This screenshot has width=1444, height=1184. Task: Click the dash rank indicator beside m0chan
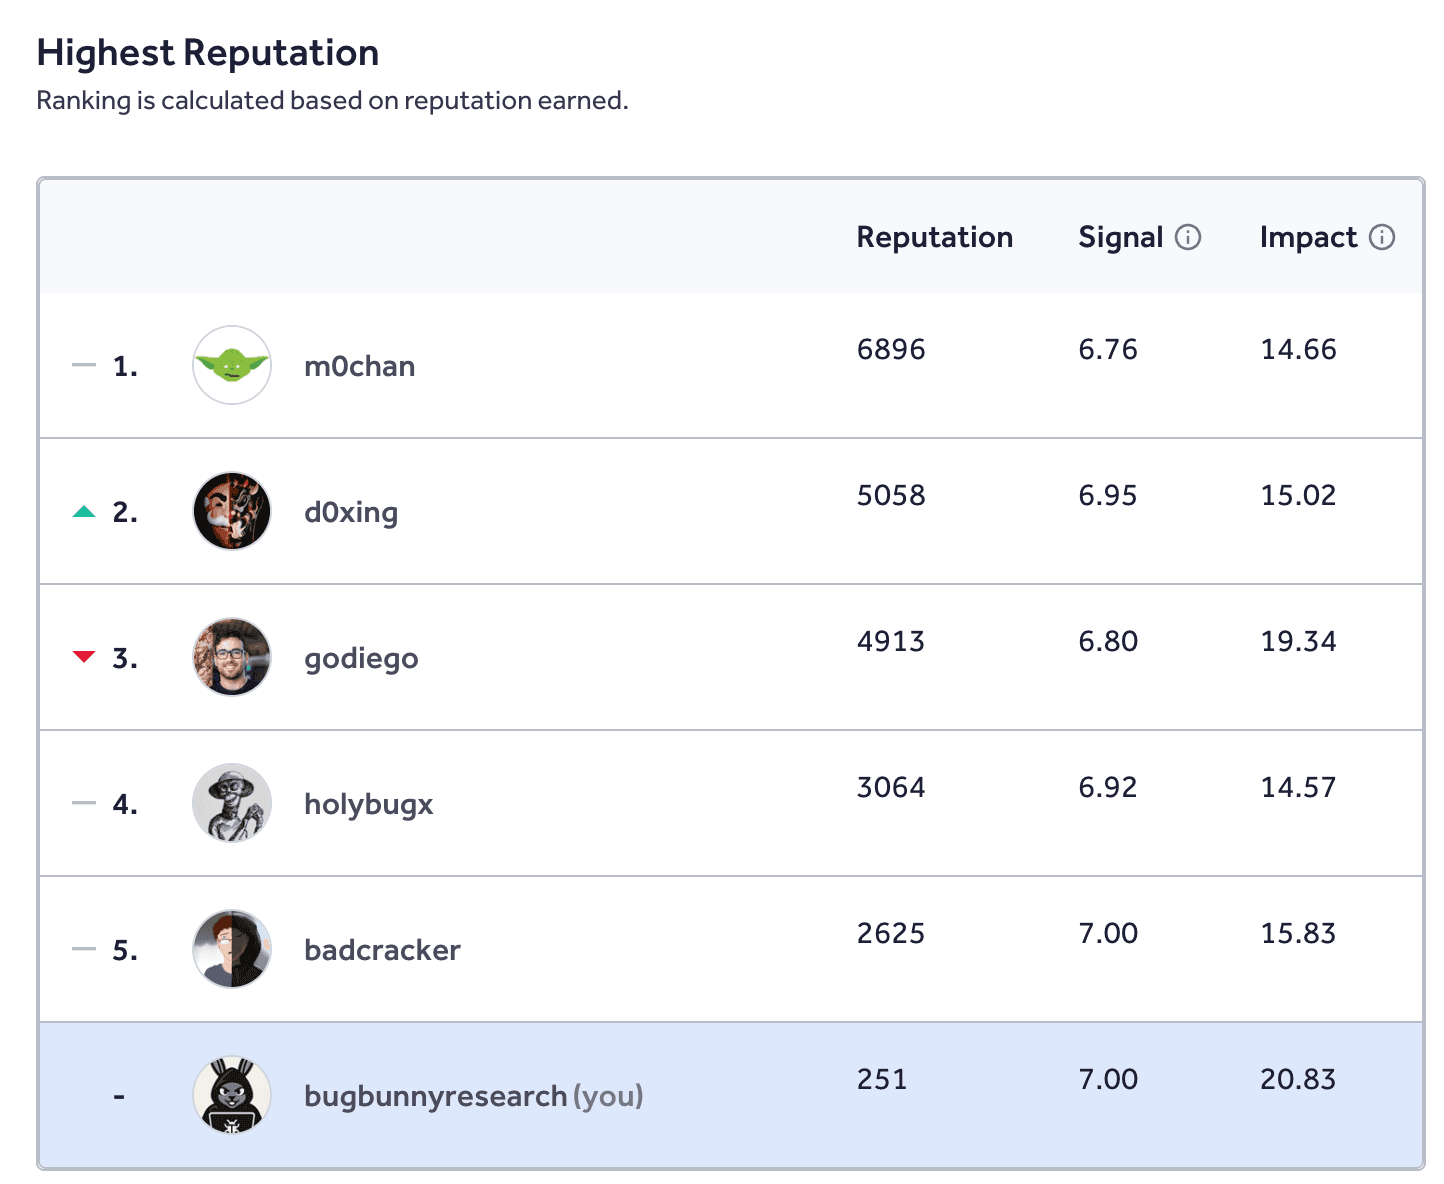pos(84,365)
